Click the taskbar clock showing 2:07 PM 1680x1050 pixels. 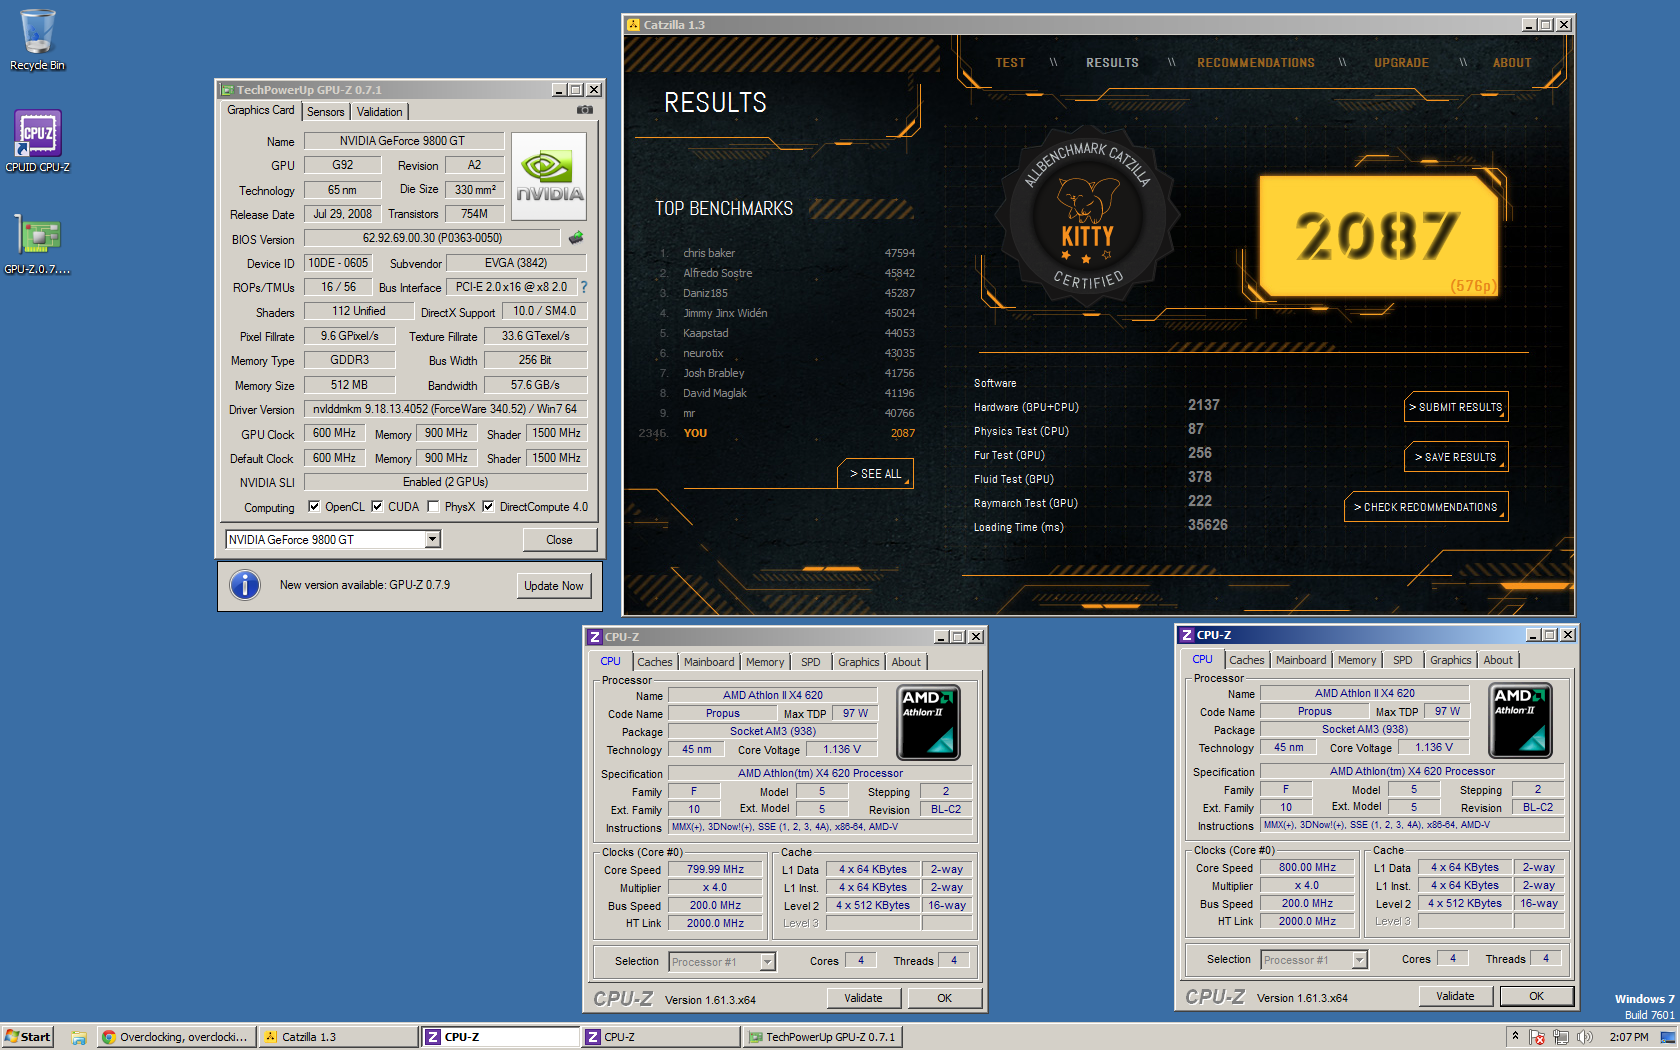(1629, 1037)
